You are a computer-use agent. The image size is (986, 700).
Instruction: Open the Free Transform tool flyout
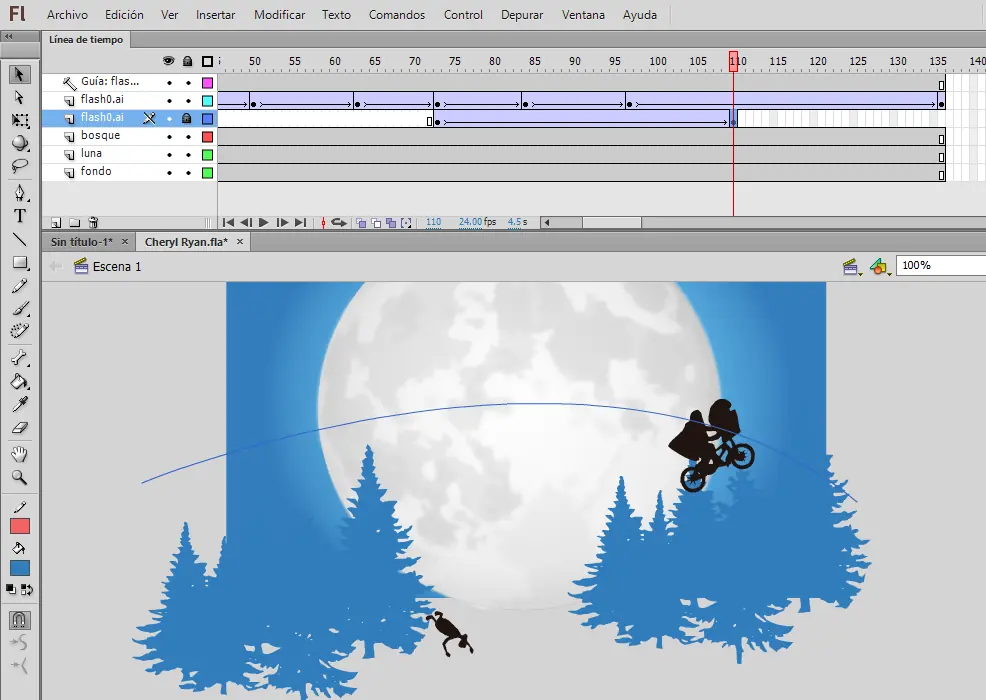19,120
